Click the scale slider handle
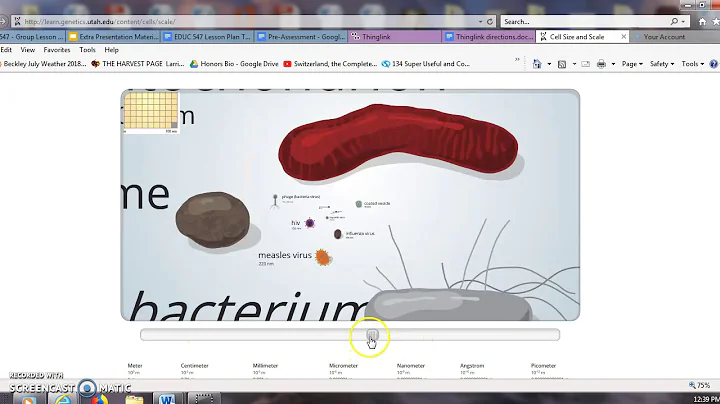 tap(372, 335)
